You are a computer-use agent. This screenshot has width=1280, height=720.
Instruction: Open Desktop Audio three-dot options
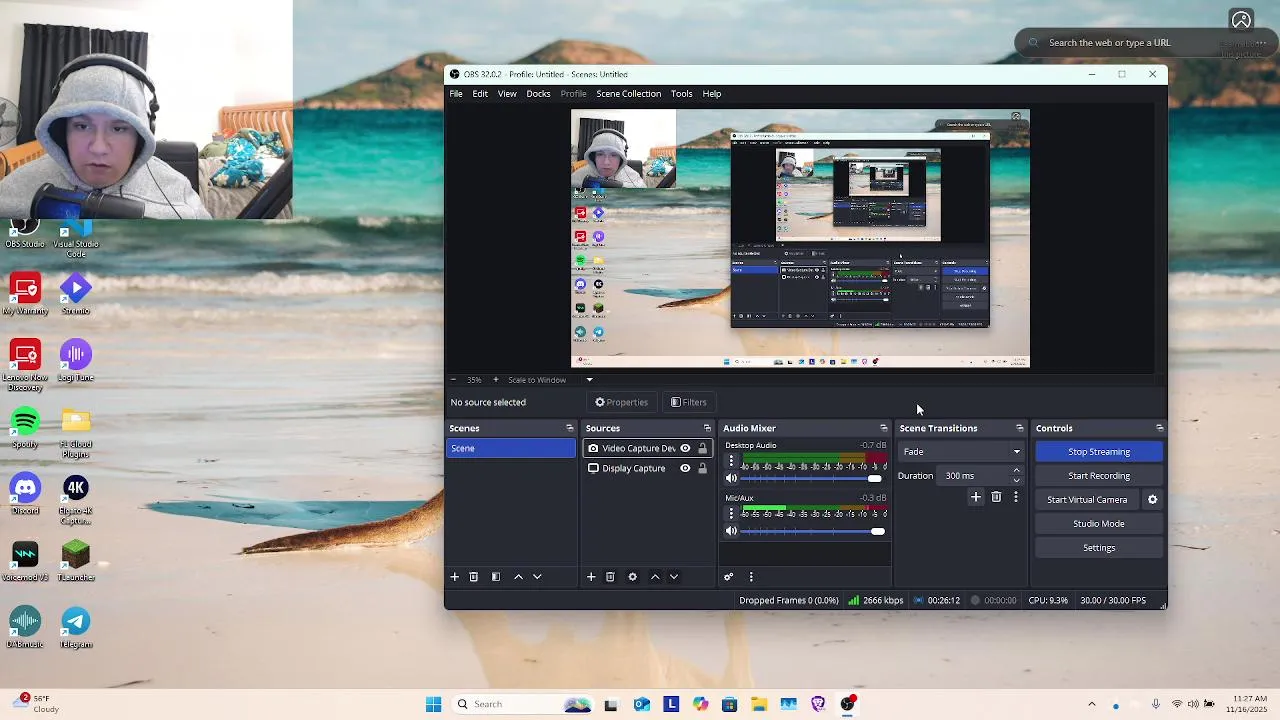pos(731,461)
